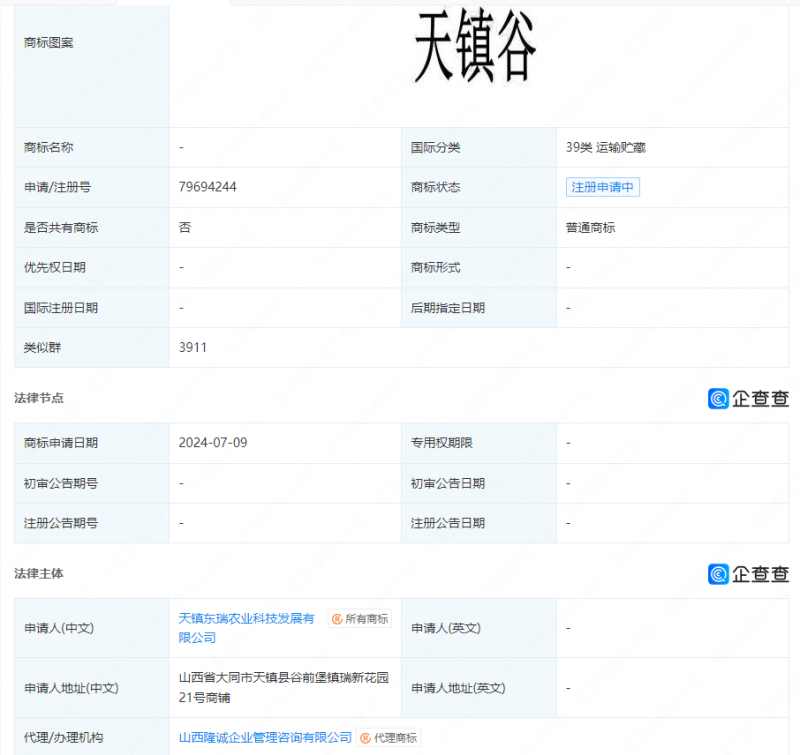Screen dimensions: 800x755
Task: Click the 企查查 logo beside 法律节点
Action: (x=748, y=398)
